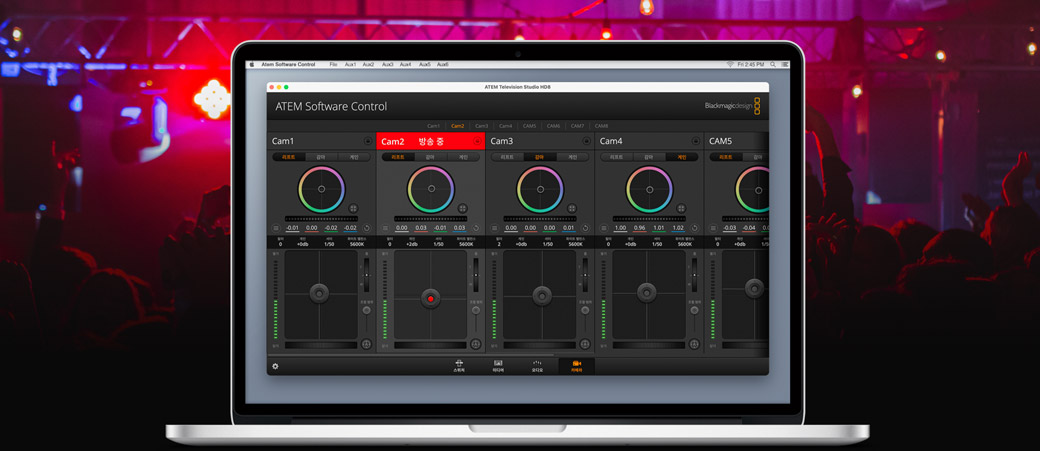Click the round button below Cam4 iris slider

[x=694, y=344]
